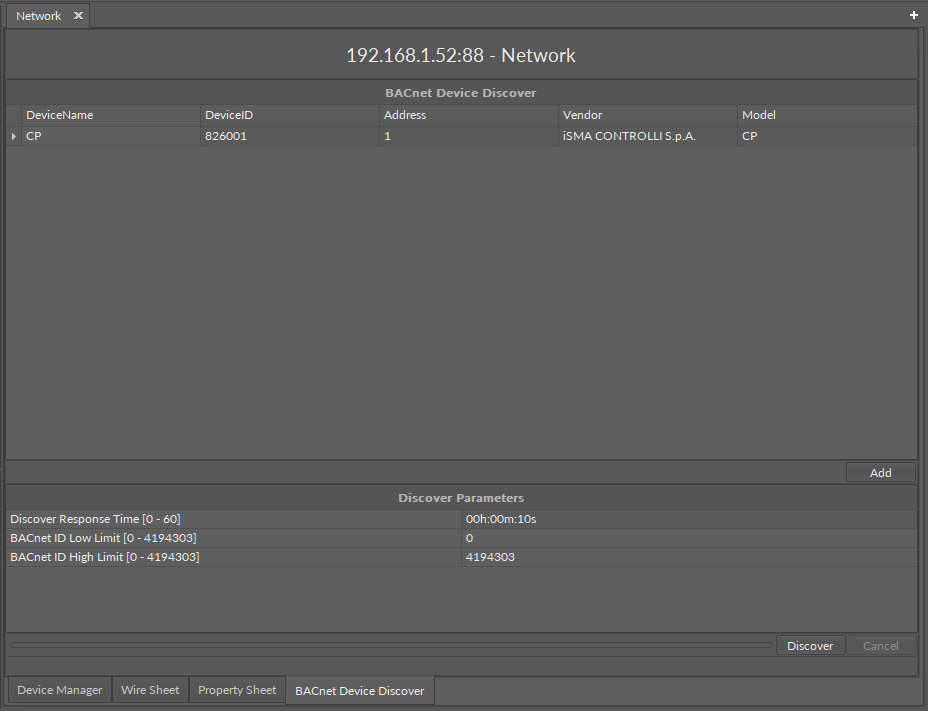Switch to Device Manager tab
The image size is (928, 711).
(60, 690)
